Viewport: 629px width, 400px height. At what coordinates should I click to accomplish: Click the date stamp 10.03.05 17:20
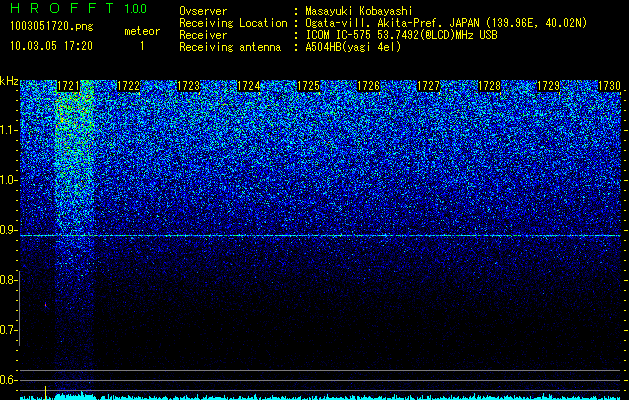coord(51,46)
